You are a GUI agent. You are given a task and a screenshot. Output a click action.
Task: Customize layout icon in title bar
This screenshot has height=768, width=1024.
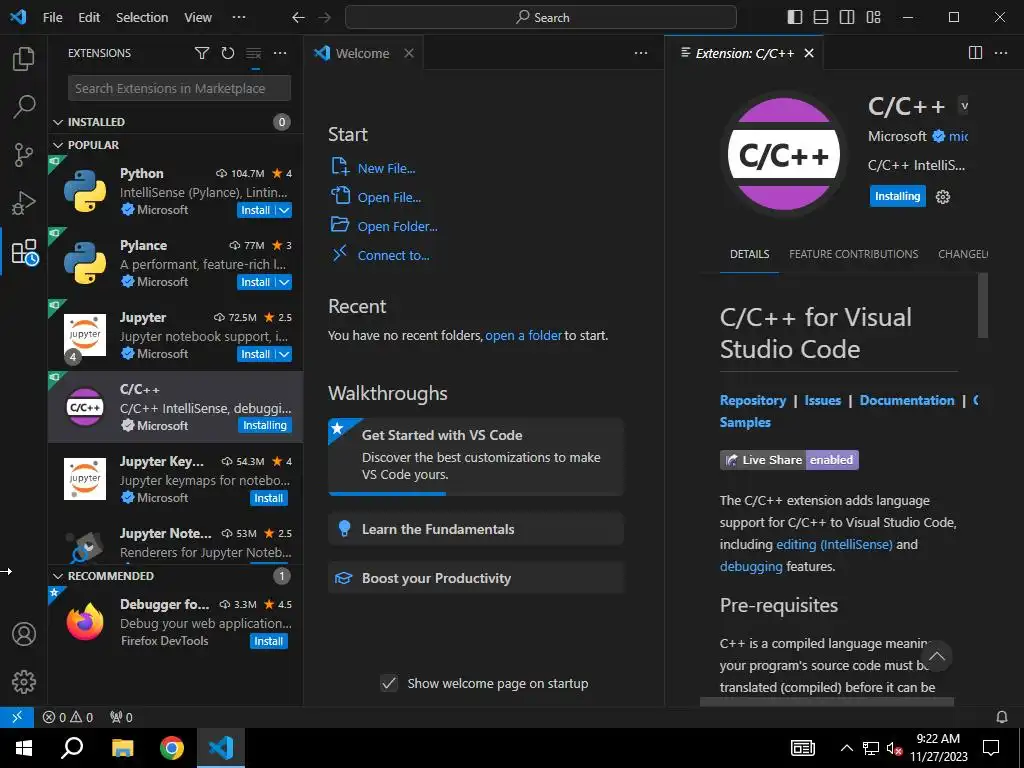pos(873,17)
